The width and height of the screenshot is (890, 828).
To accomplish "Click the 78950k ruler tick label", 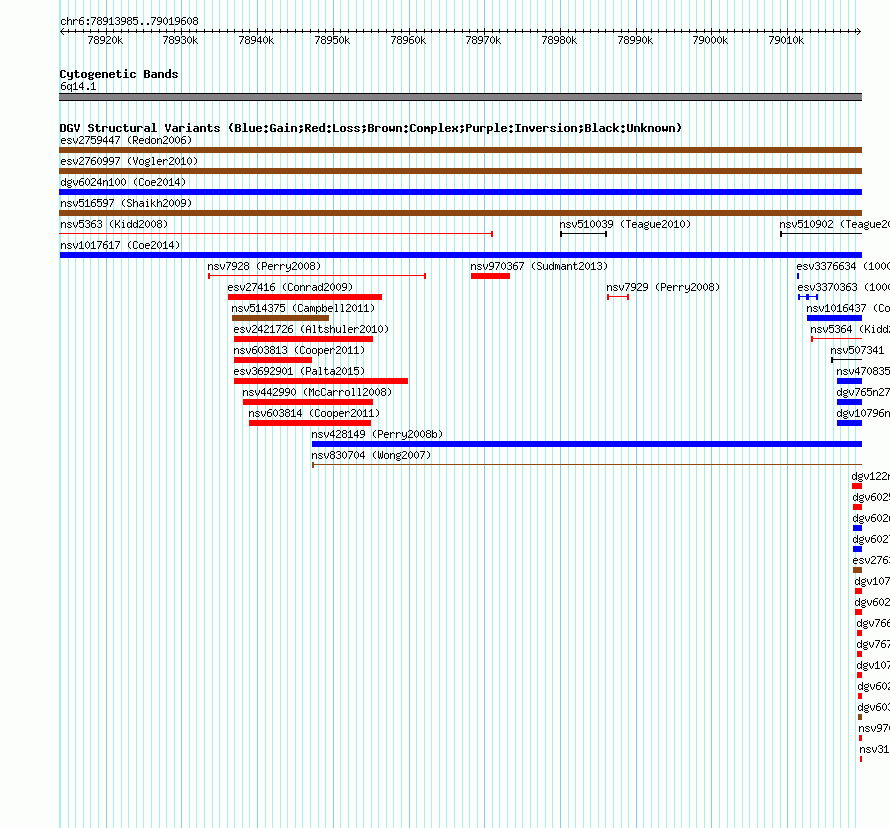I will tap(332, 40).
